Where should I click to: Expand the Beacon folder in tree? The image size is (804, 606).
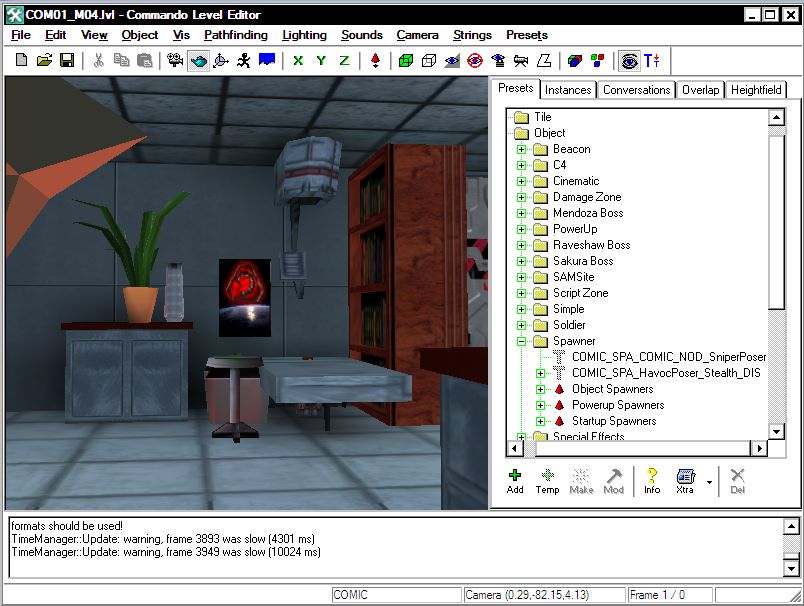click(521, 149)
